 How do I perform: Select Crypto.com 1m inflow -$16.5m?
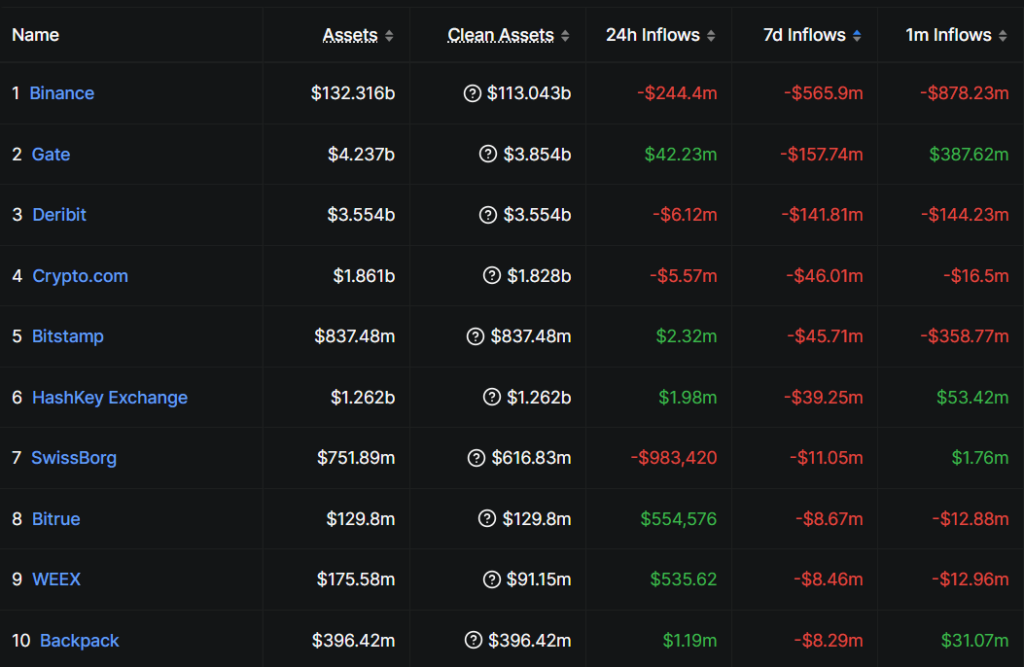coord(976,276)
